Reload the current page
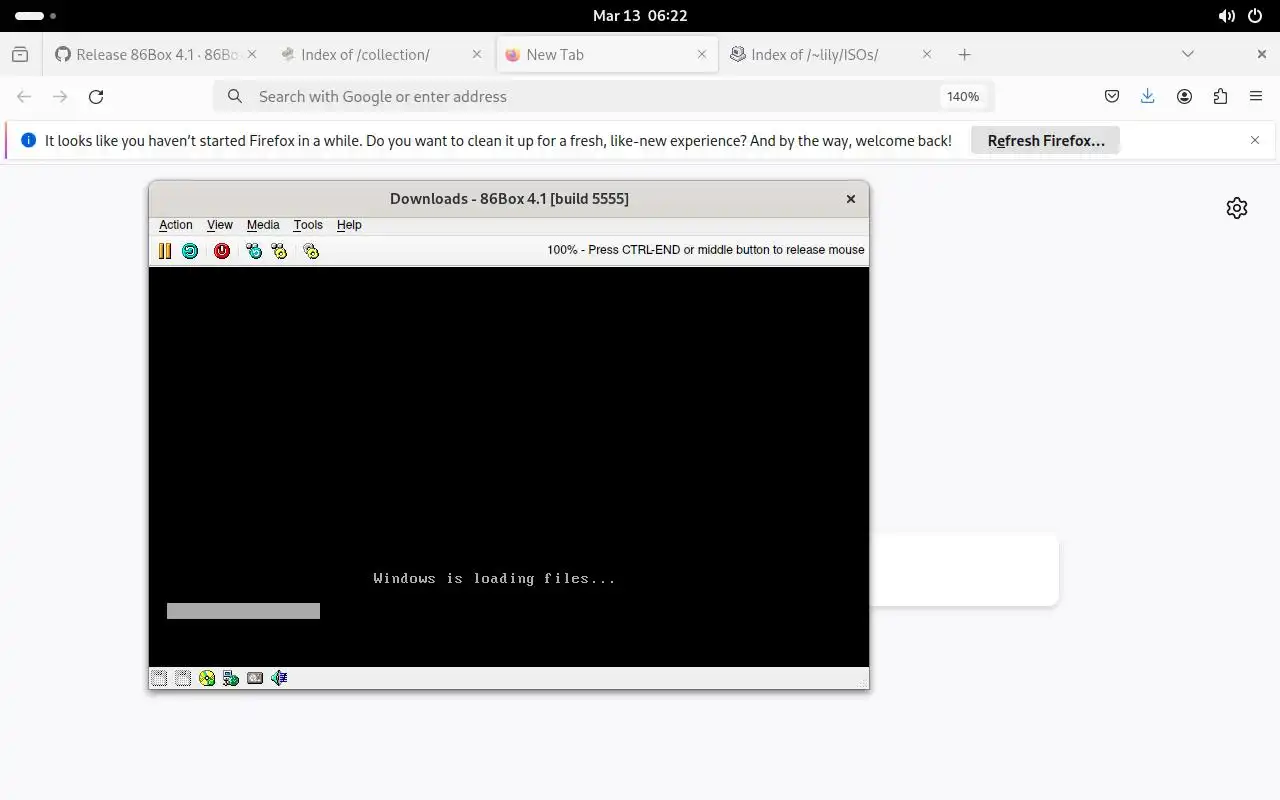The image size is (1280, 800). (x=96, y=97)
